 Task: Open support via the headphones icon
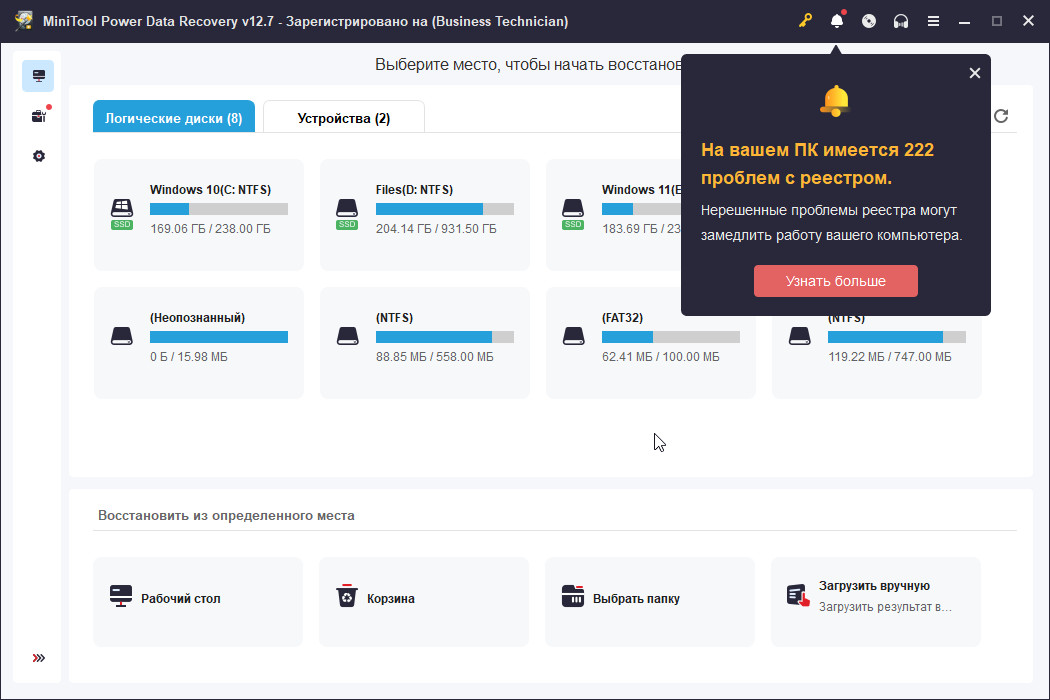[x=901, y=21]
